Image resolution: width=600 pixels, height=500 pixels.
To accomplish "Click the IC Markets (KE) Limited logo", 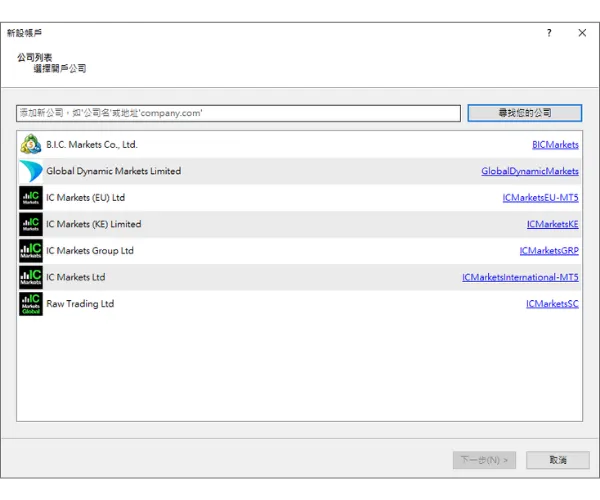I will (x=30, y=224).
